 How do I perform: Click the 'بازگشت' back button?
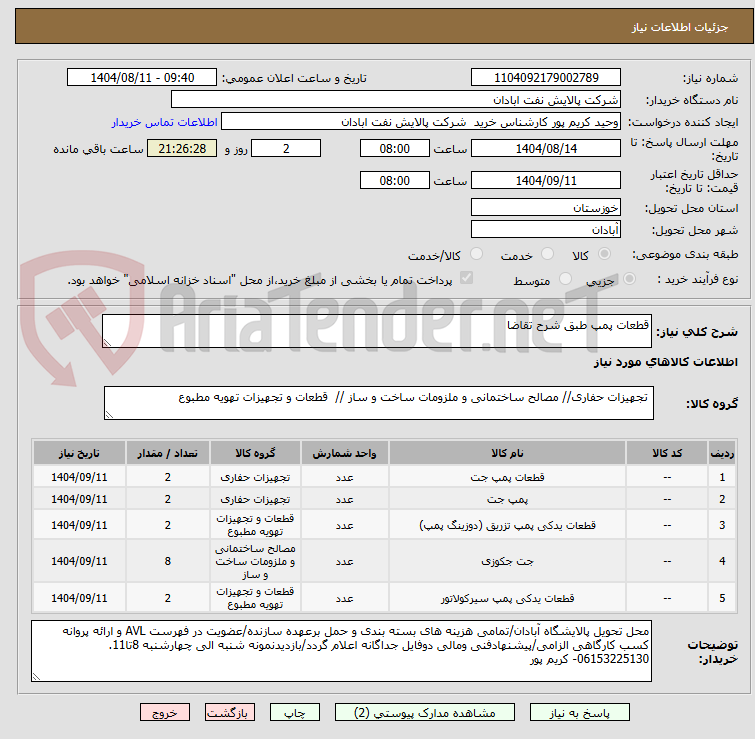tap(230, 713)
